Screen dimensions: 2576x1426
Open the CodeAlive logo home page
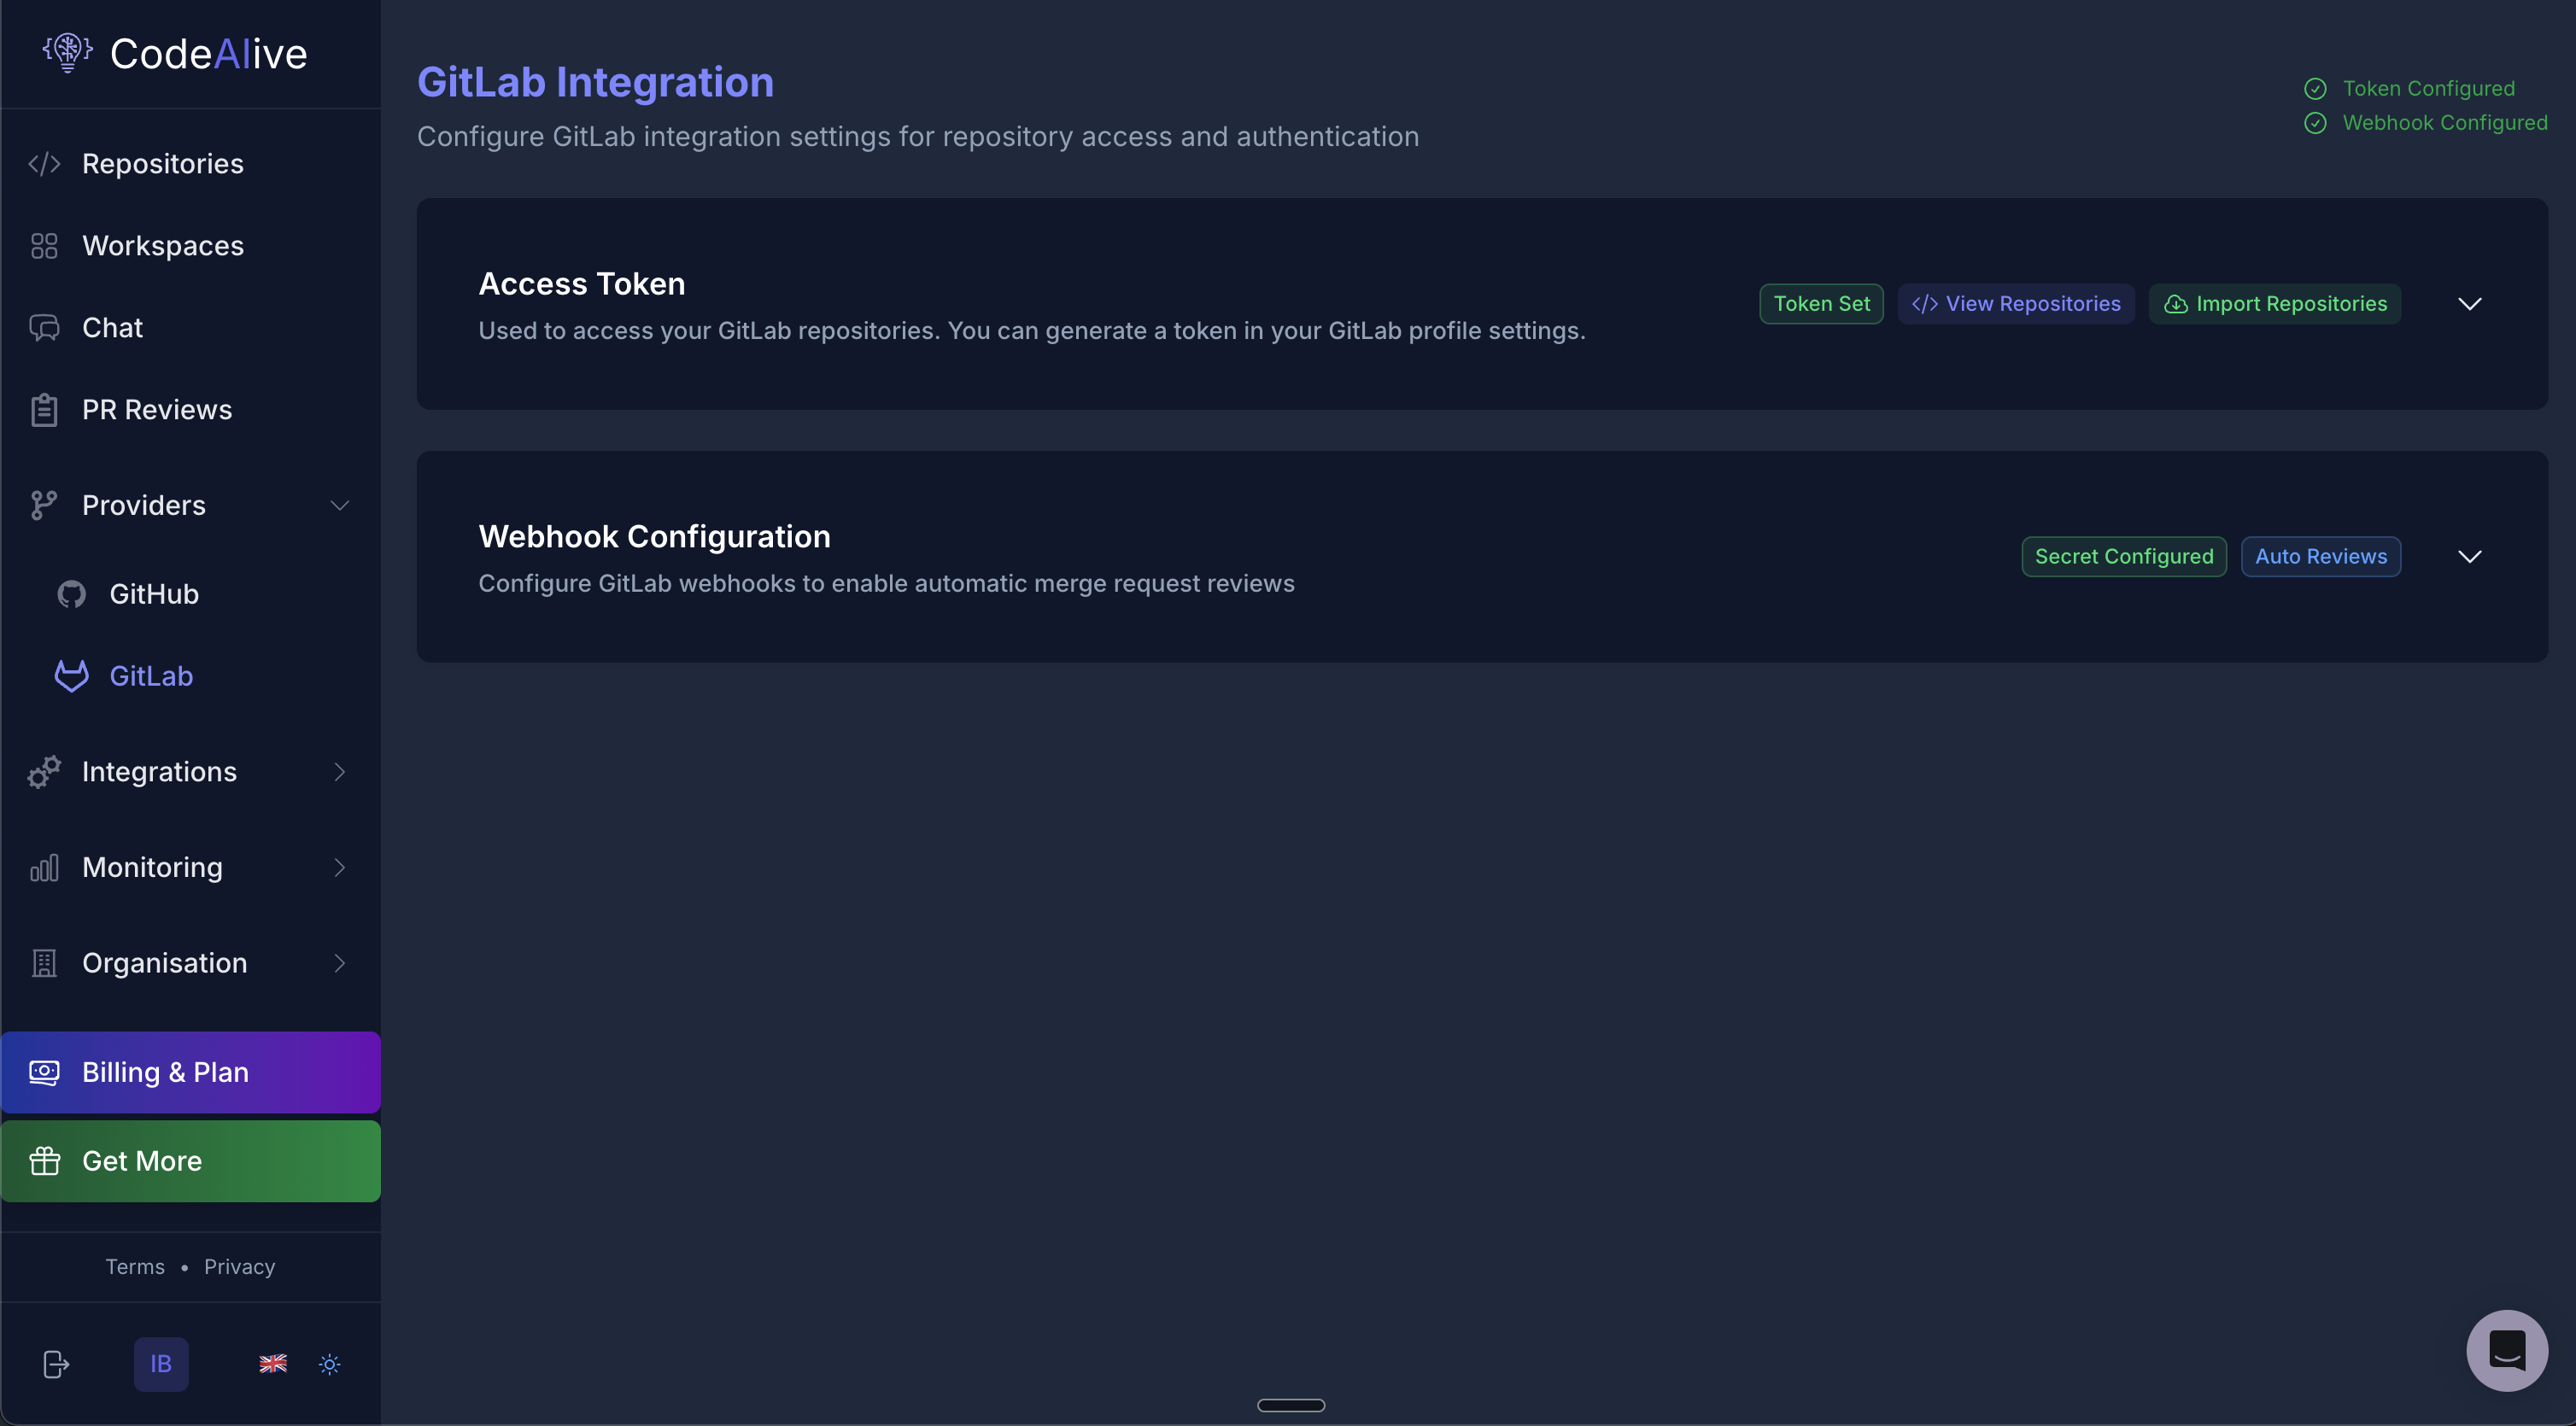pos(174,53)
